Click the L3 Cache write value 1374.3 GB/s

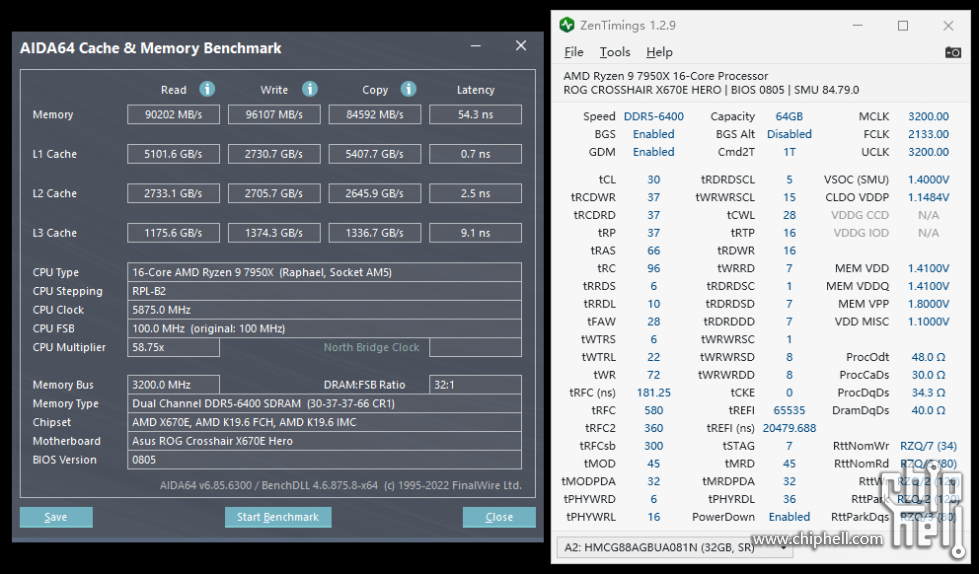click(274, 232)
